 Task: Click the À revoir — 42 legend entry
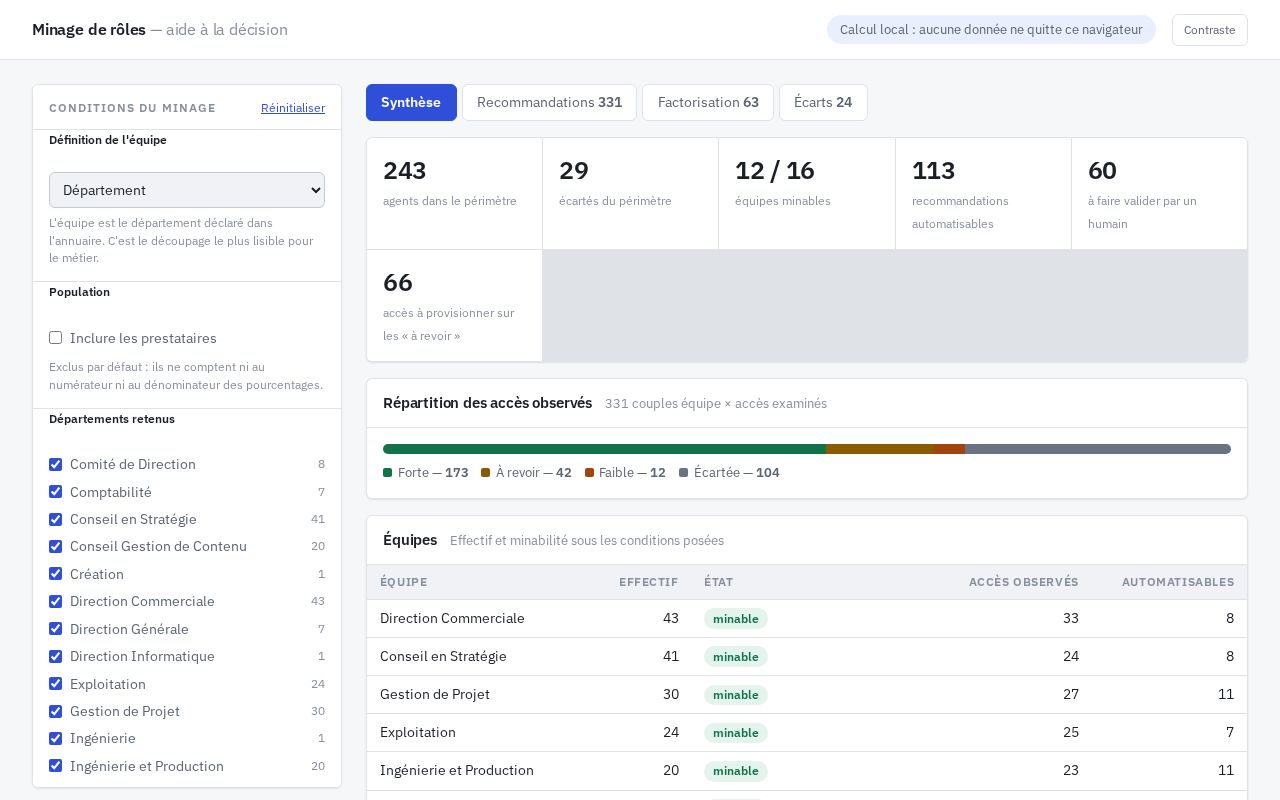pos(526,472)
